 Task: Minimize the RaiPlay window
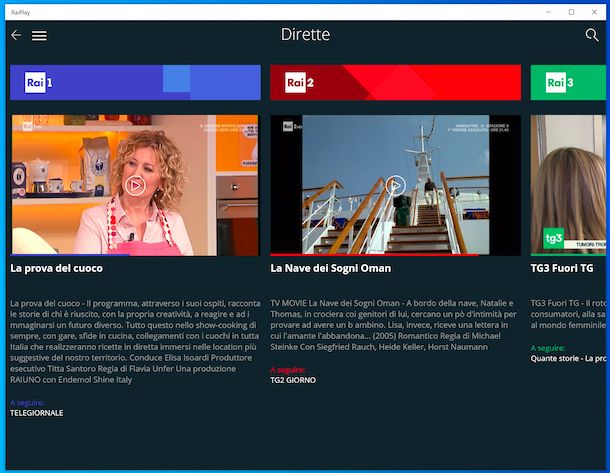[x=548, y=12]
